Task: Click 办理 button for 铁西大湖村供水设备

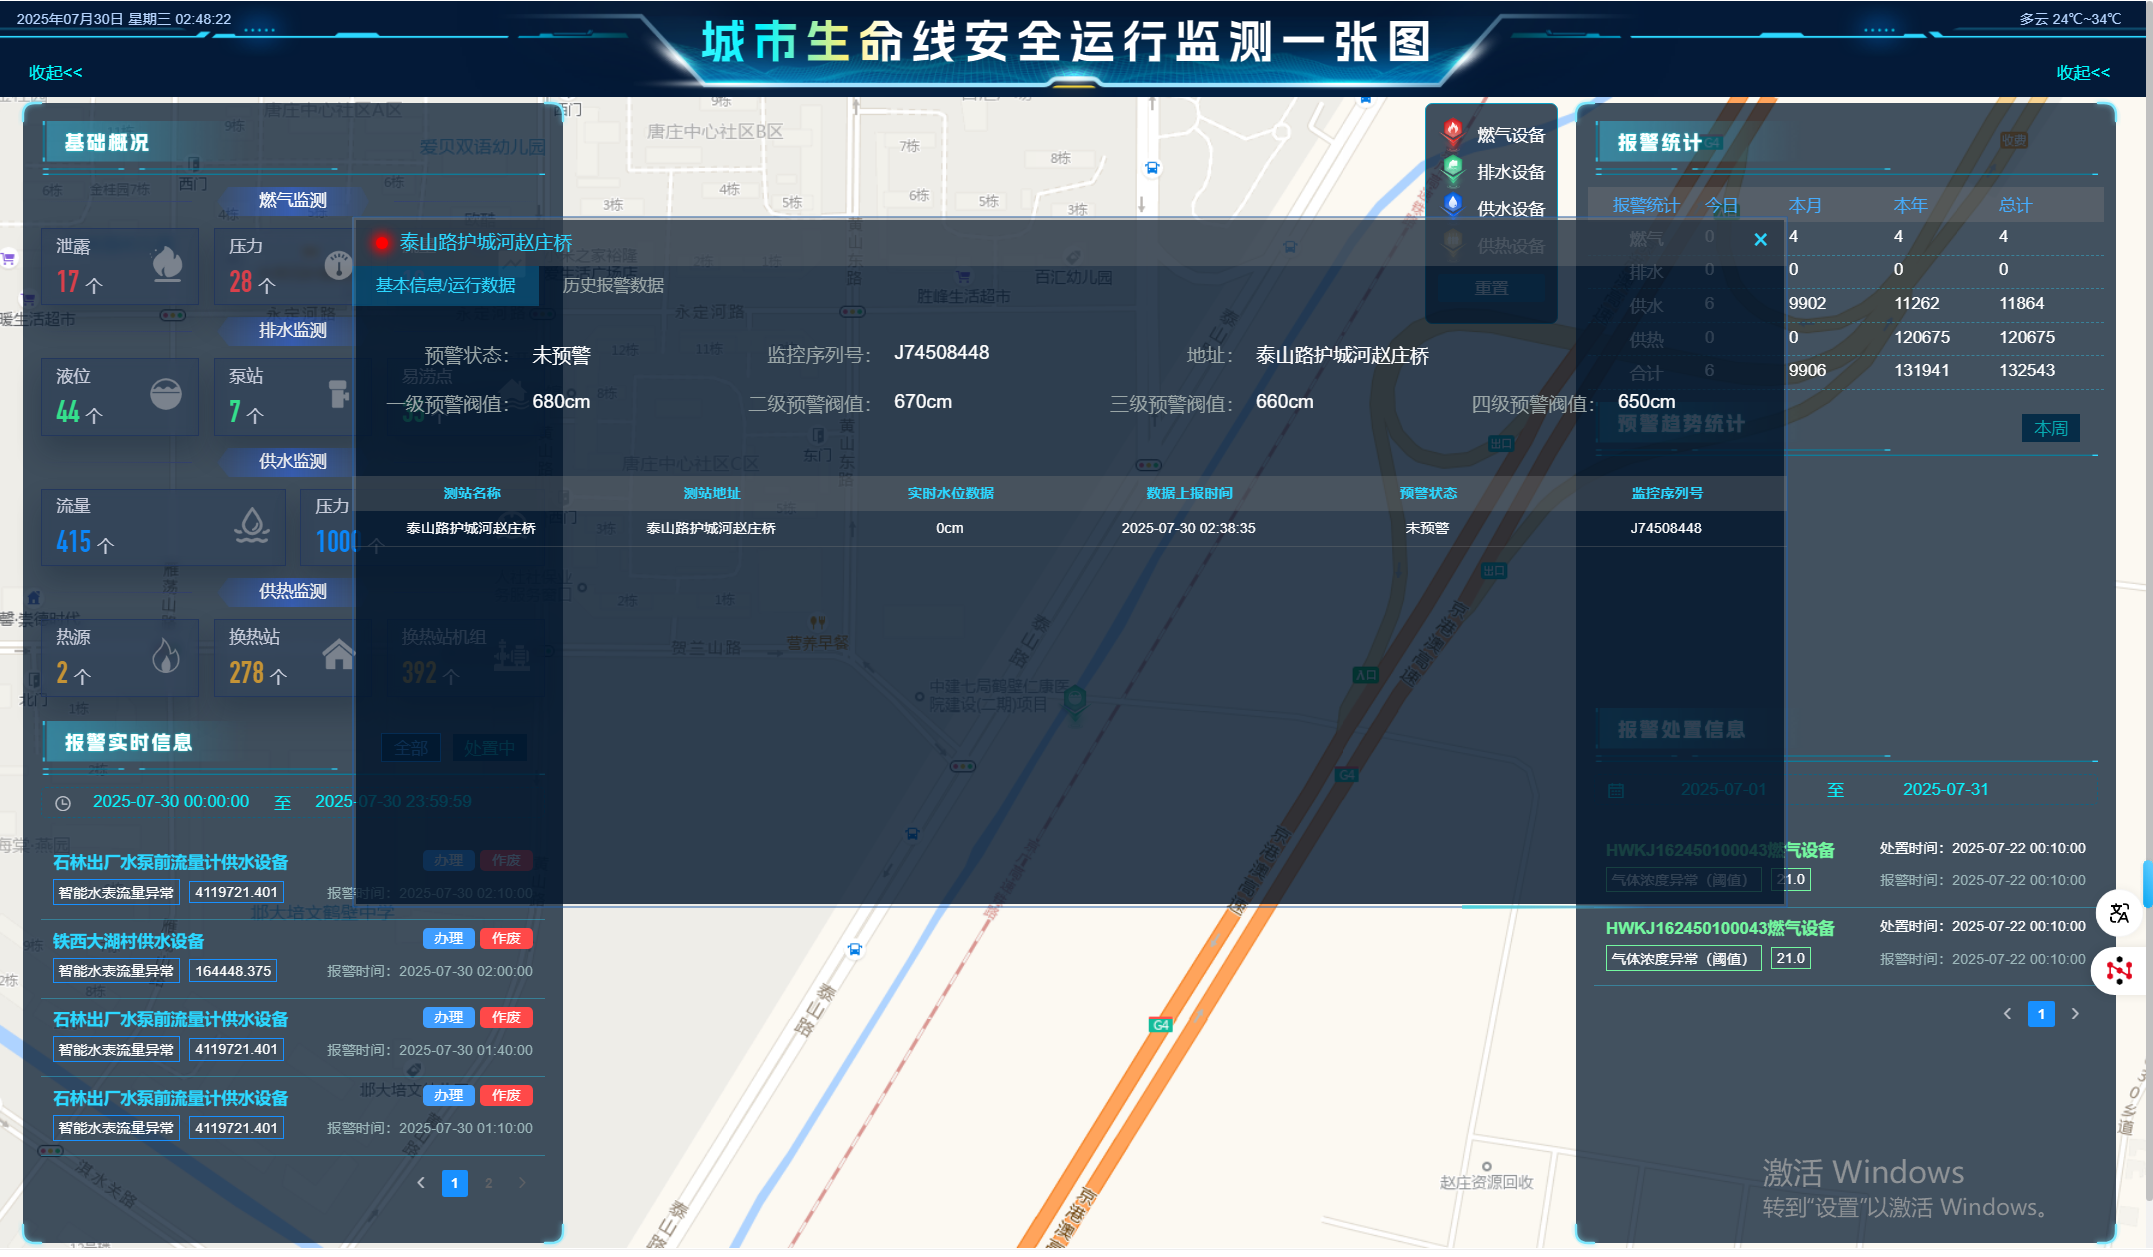Action: click(x=448, y=939)
